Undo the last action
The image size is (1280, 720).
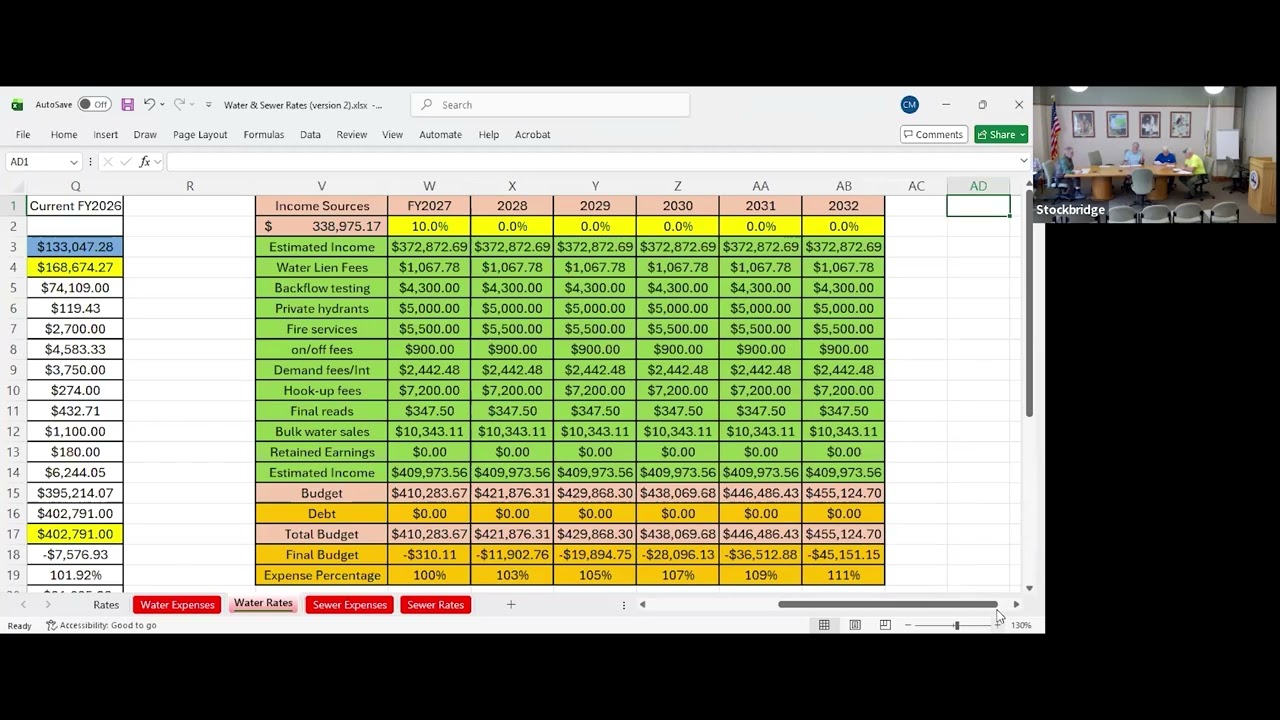(x=149, y=105)
